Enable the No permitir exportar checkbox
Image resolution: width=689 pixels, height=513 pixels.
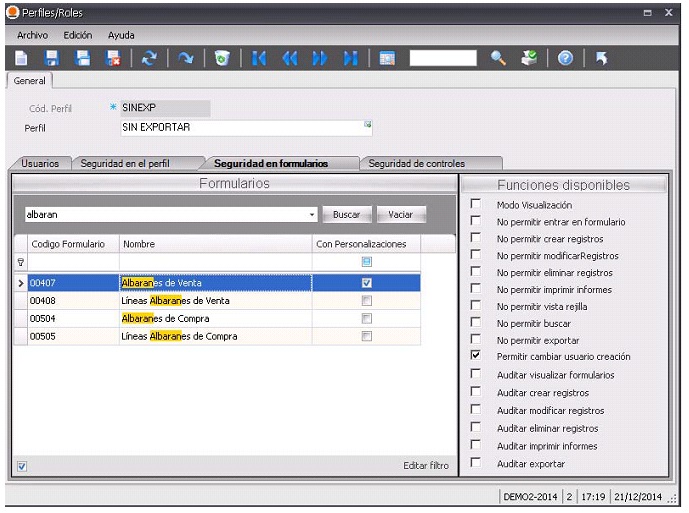476,340
